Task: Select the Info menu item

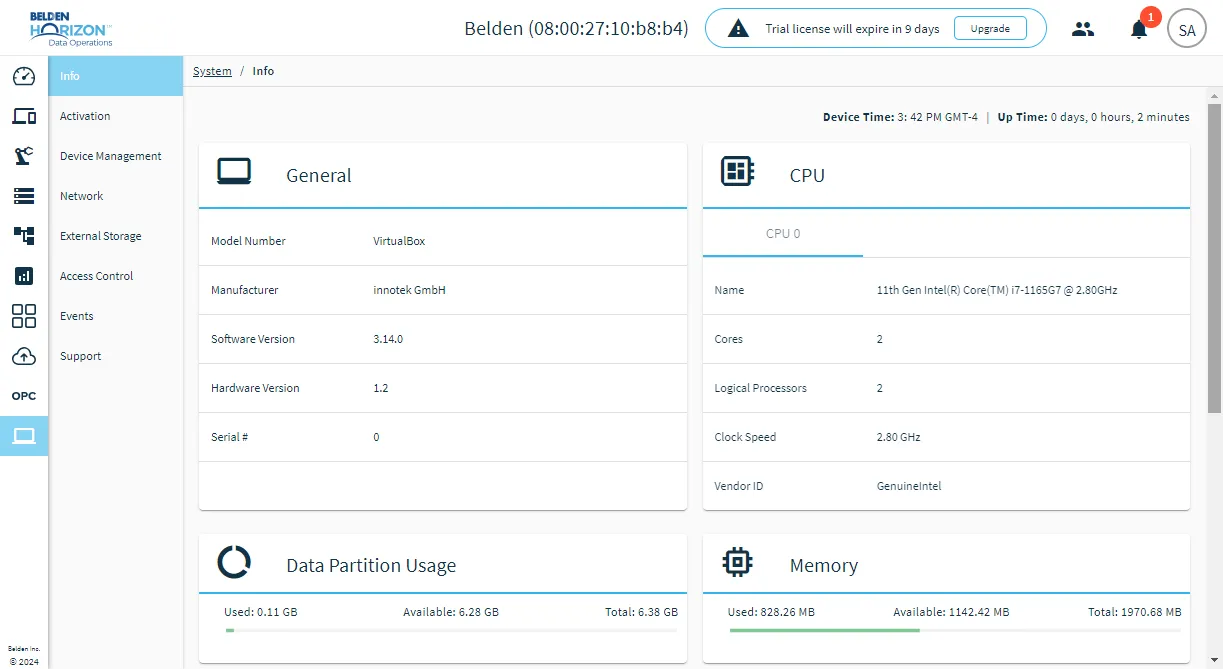Action: (116, 76)
